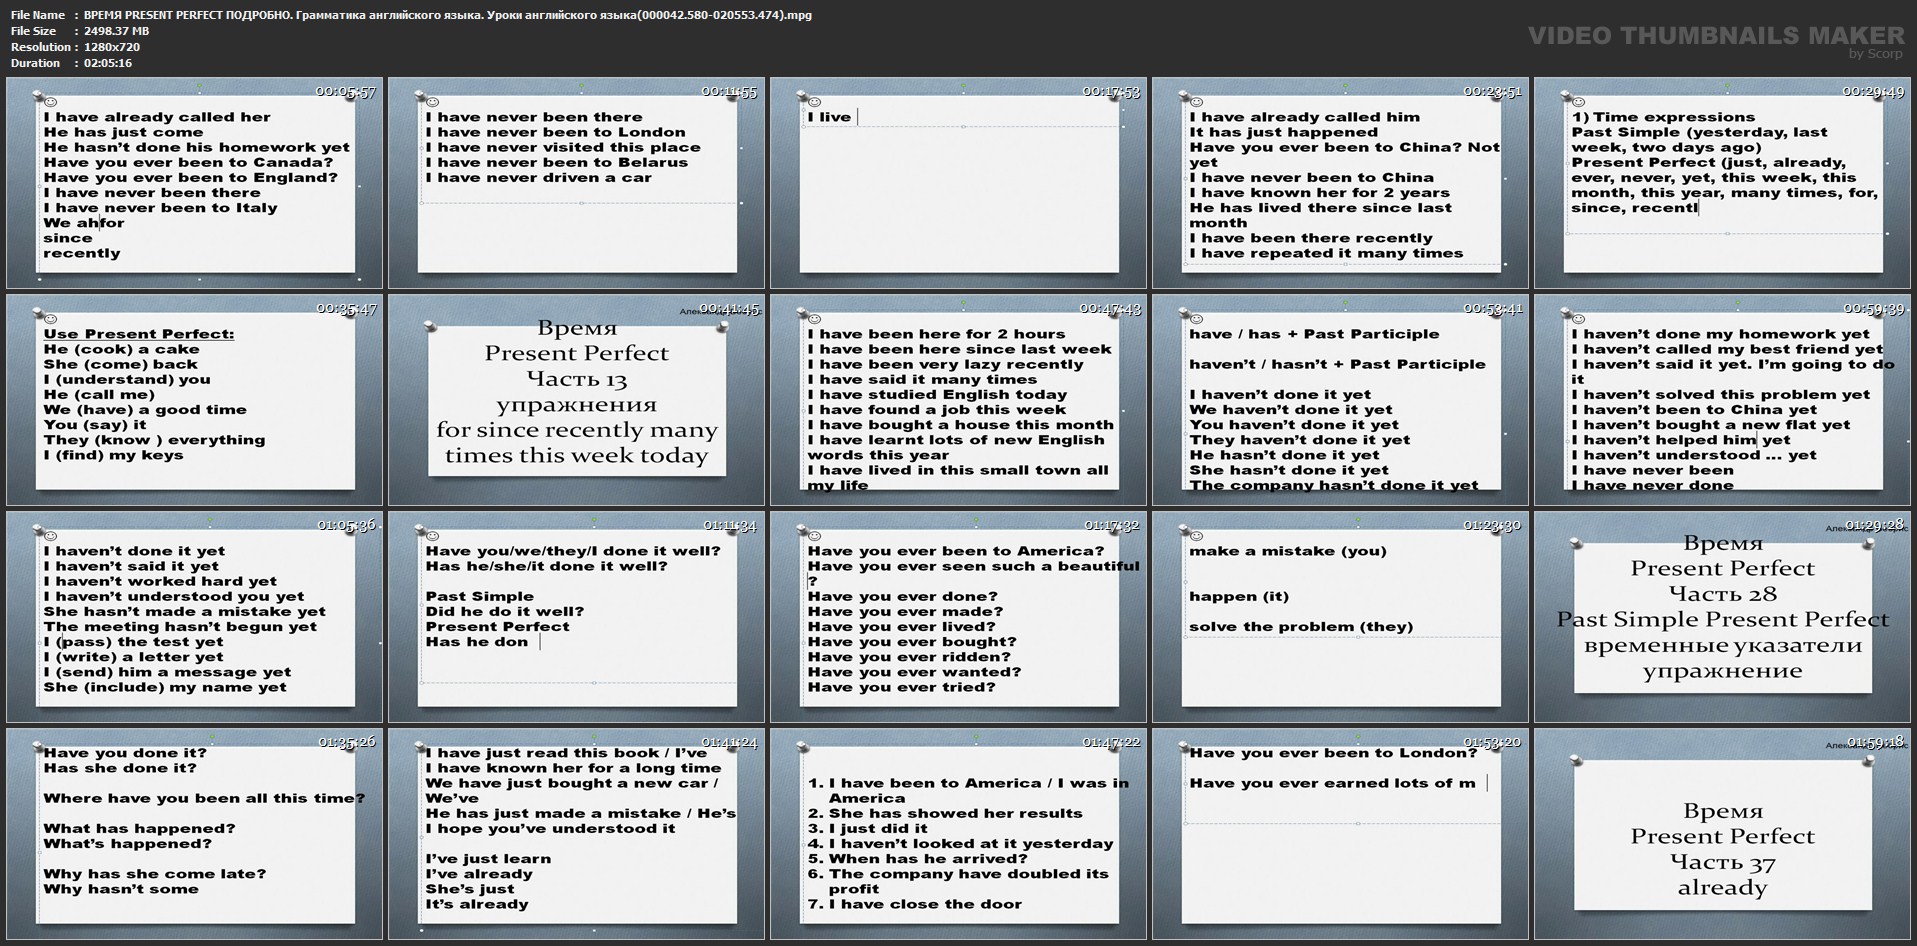Click the line 'I (write) a letter yet'
Screen dimensions: 1917x946
pyautogui.click(x=133, y=657)
